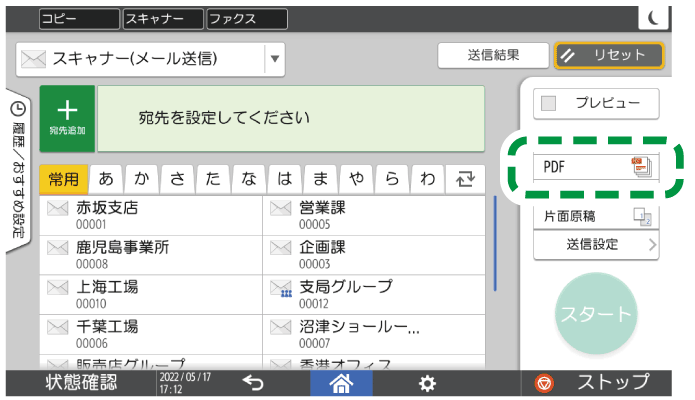
Task: Tap the double-slash icon on リセット
Action: click(x=568, y=55)
